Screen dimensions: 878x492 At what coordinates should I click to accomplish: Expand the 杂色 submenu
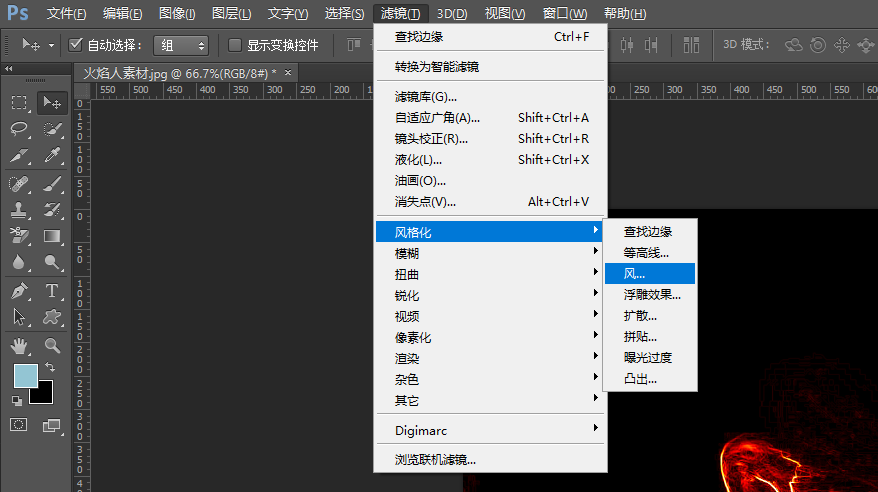[490, 379]
